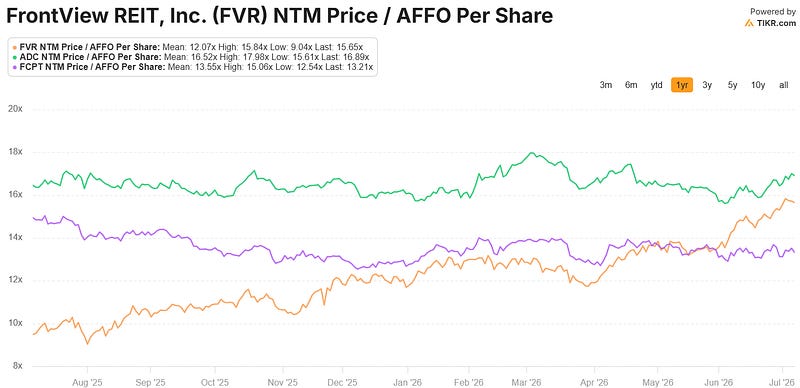This screenshot has width=800, height=388.
Task: Select the 6m time range
Action: pyautogui.click(x=631, y=85)
